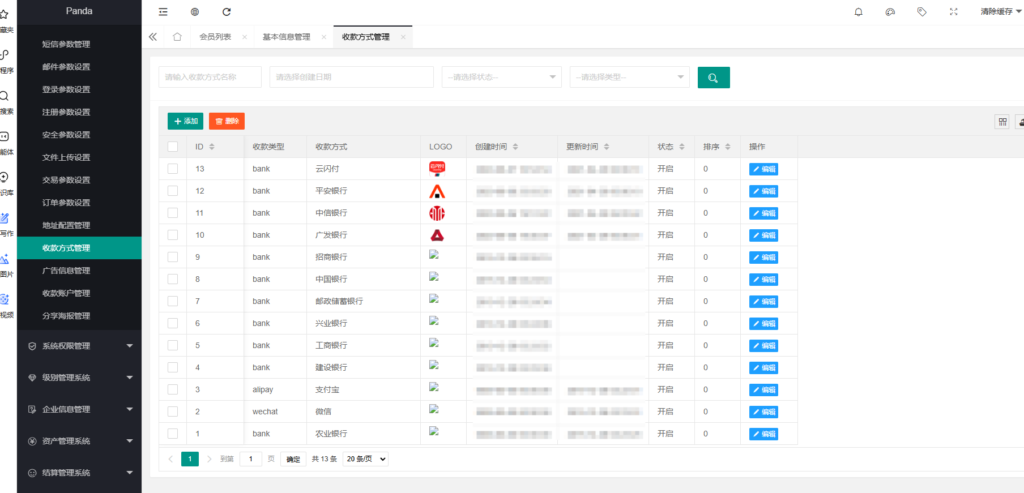Open the column filter grid icon
The image size is (1024, 493).
1002,121
